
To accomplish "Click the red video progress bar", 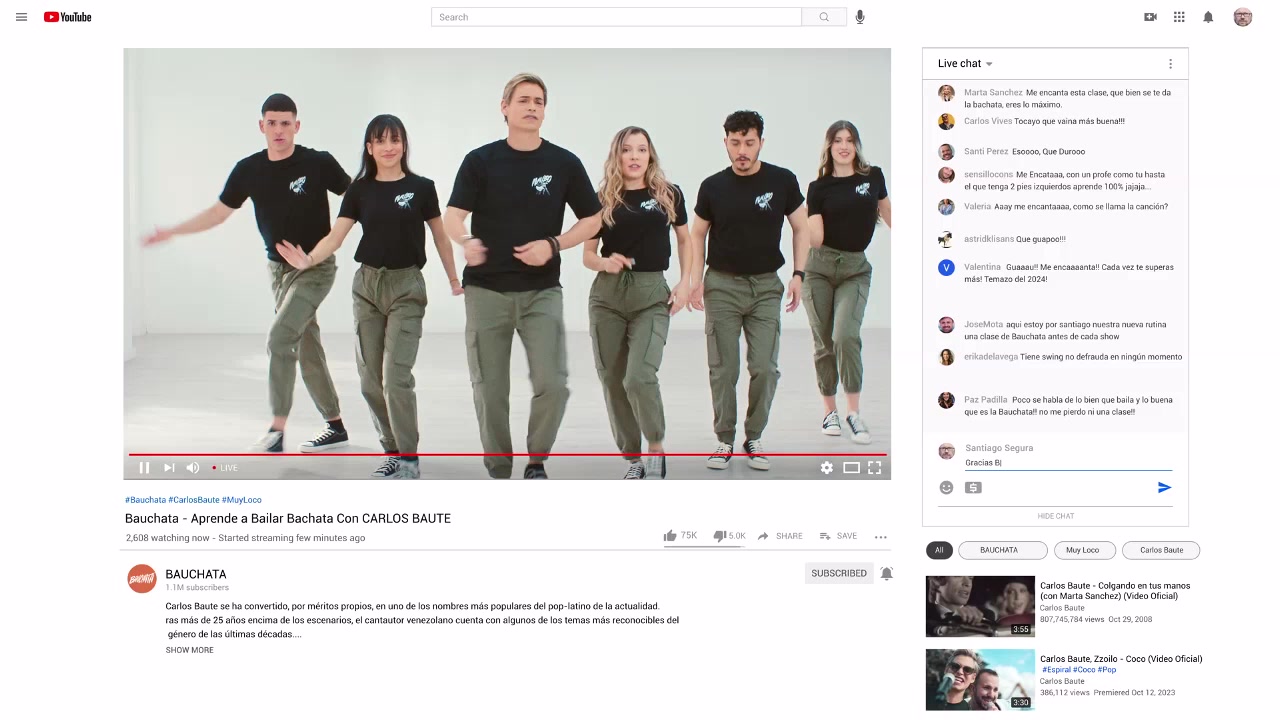I will [507, 455].
